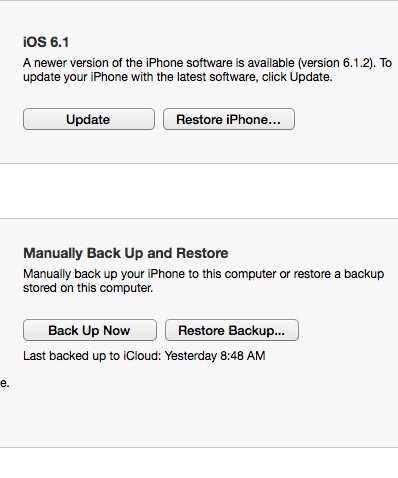The image size is (398, 478).
Task: Open the Restore iPhone… dialog
Action: [x=229, y=119]
